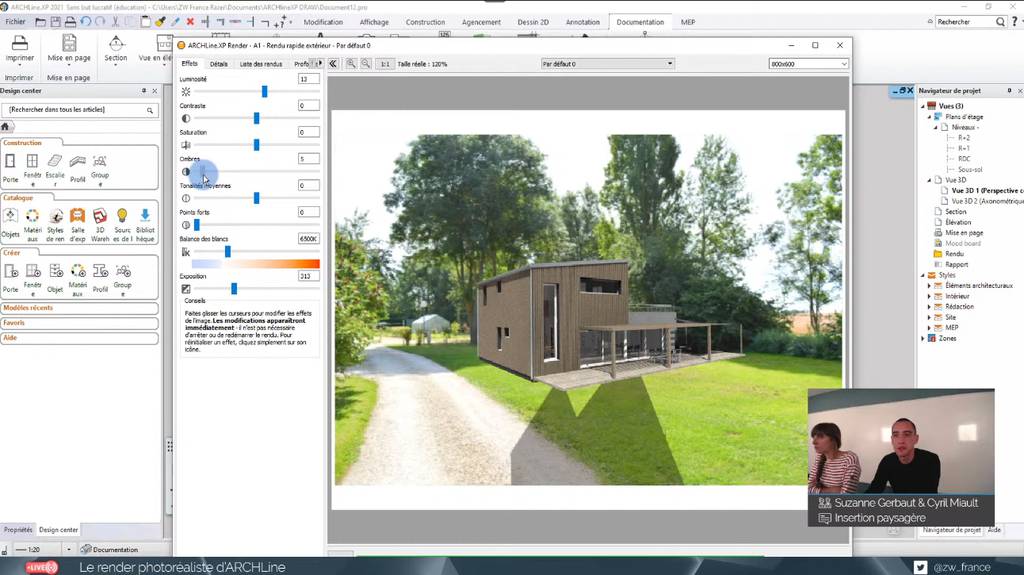The image size is (1024, 575).
Task: Open the Imprimer printer tool
Action: pos(20,48)
